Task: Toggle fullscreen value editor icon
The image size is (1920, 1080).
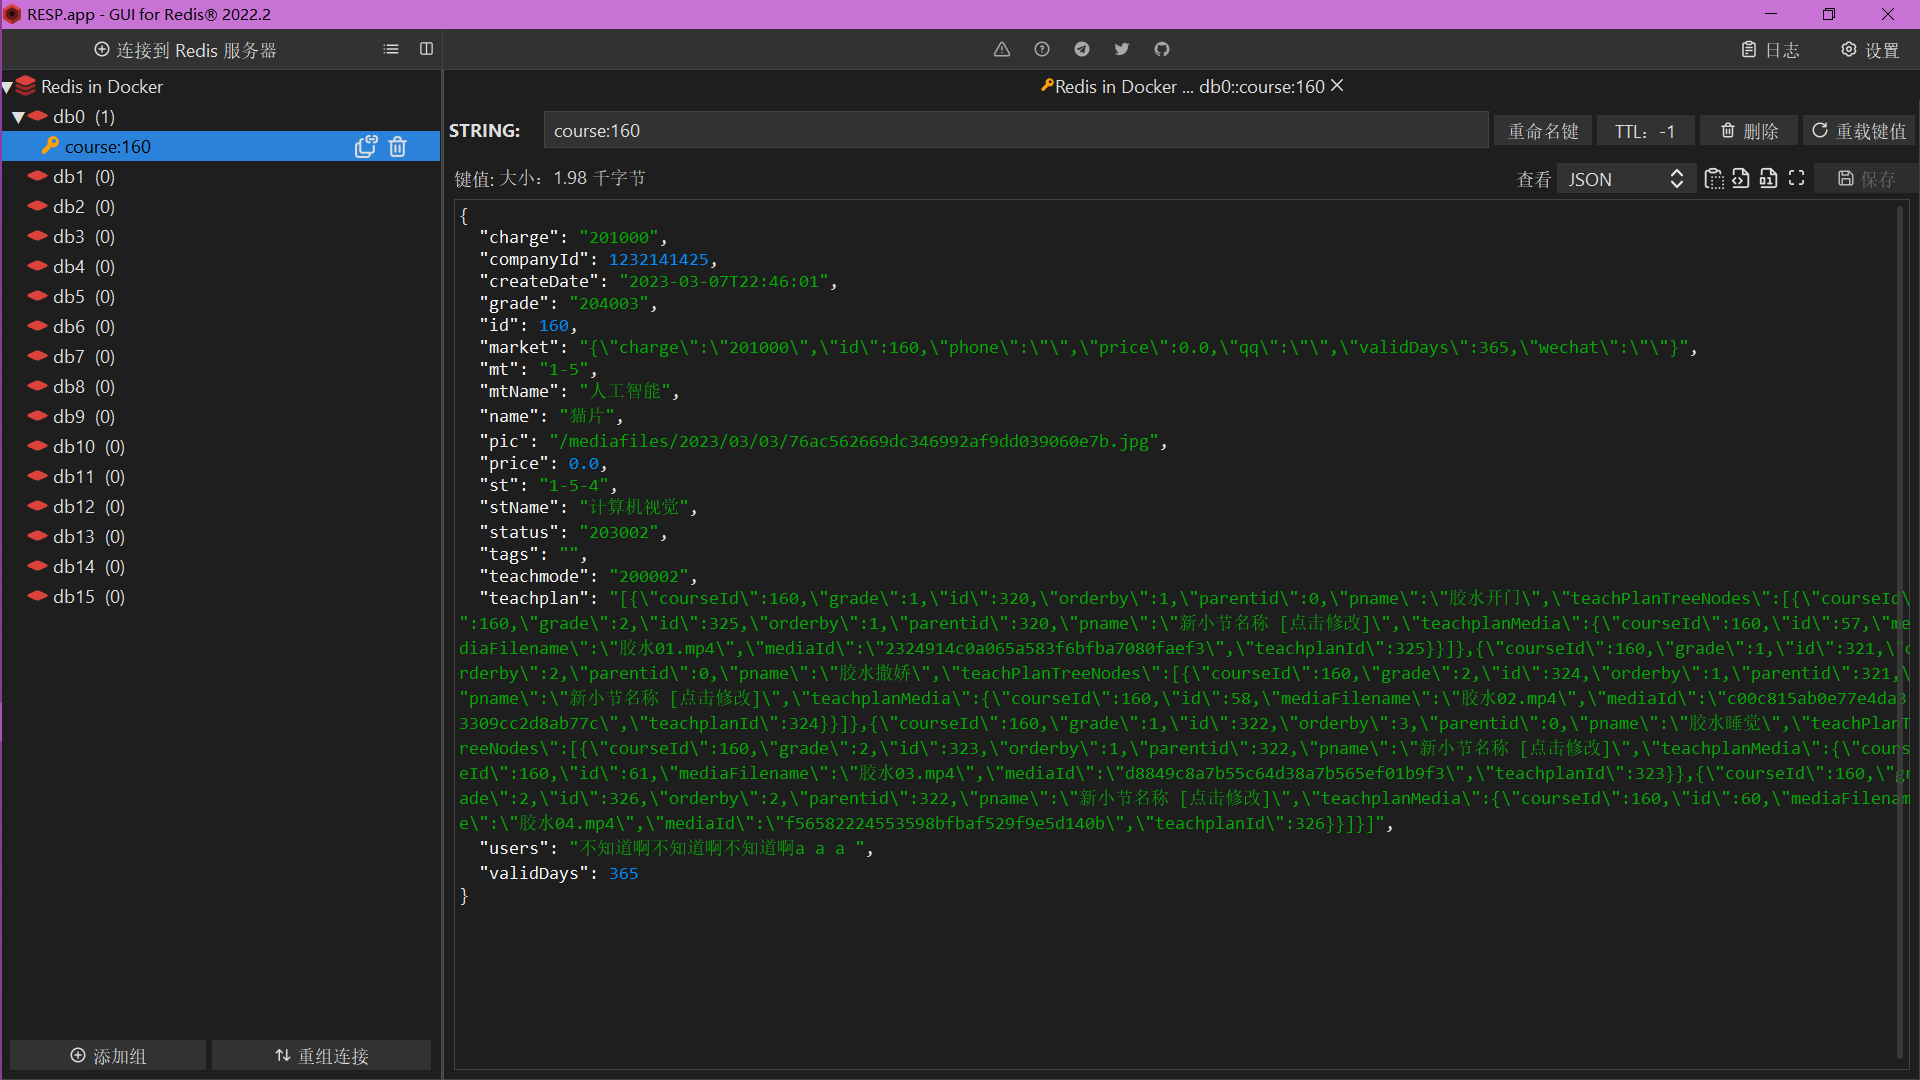Action: (x=1796, y=178)
